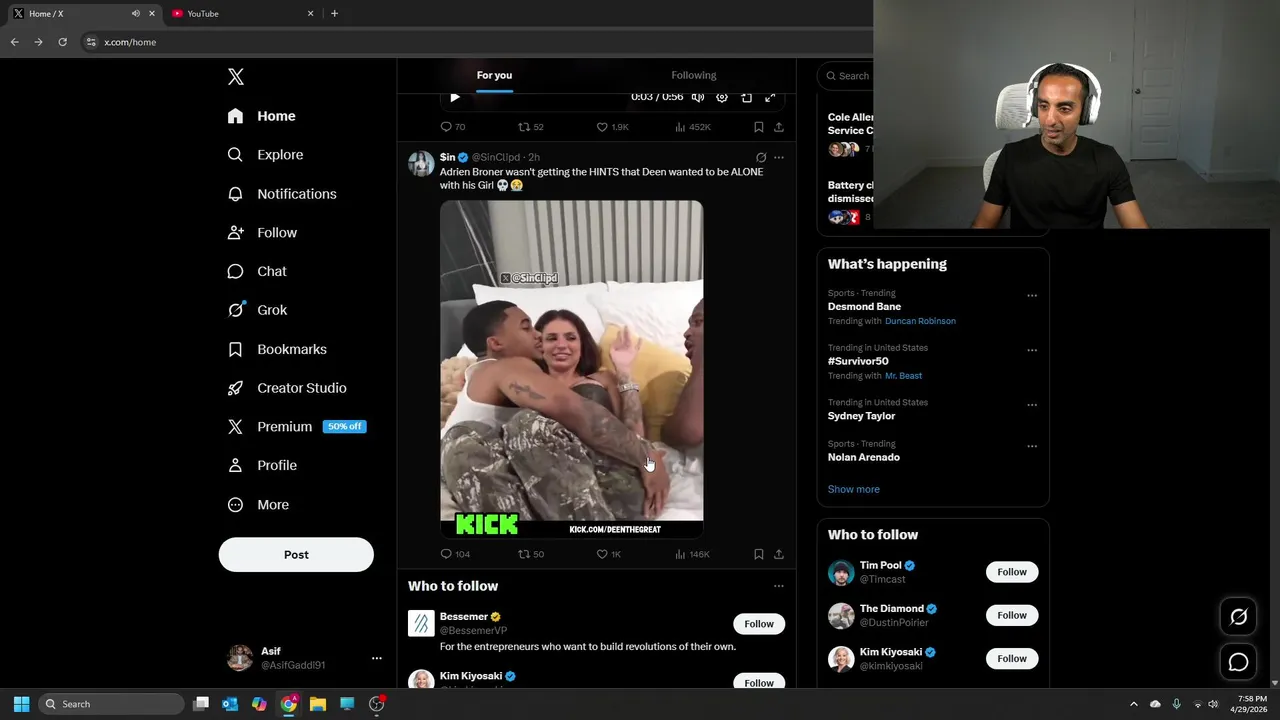Viewport: 1280px width, 720px height.
Task: Like the post with 1.9K likes
Action: (x=612, y=127)
